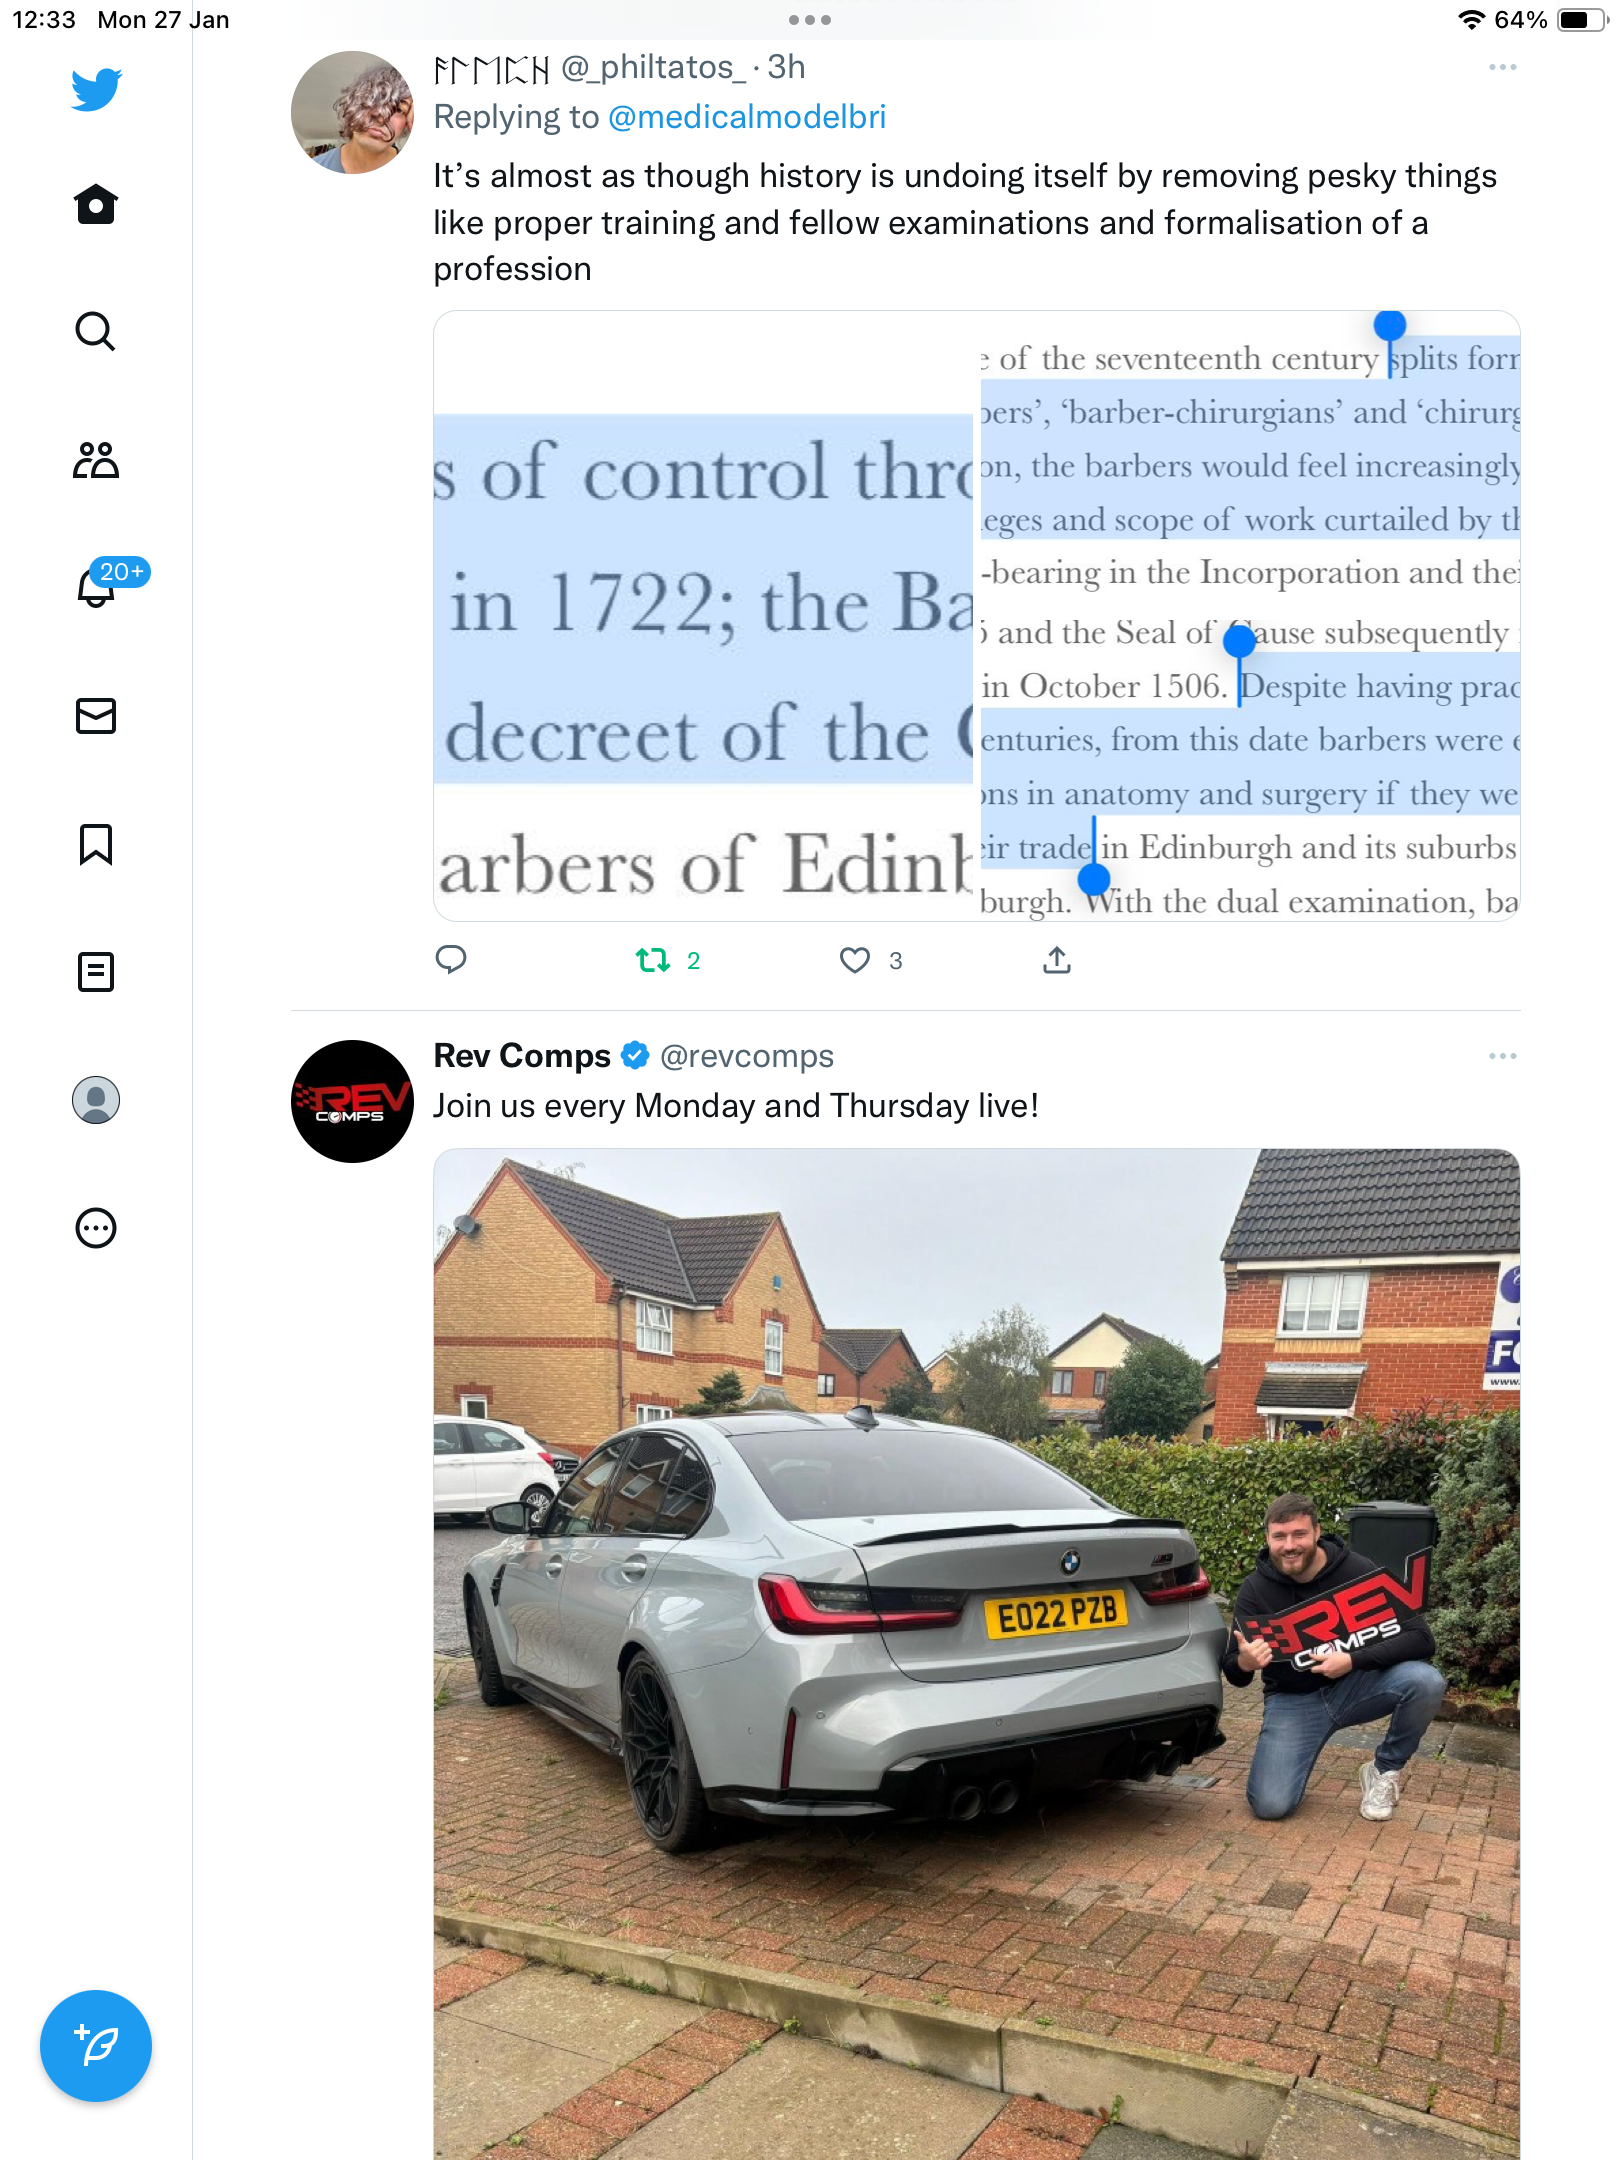1620x2160 pixels.
Task: Expand options menu on @_philtatos_ tweet
Action: pyautogui.click(x=1502, y=67)
